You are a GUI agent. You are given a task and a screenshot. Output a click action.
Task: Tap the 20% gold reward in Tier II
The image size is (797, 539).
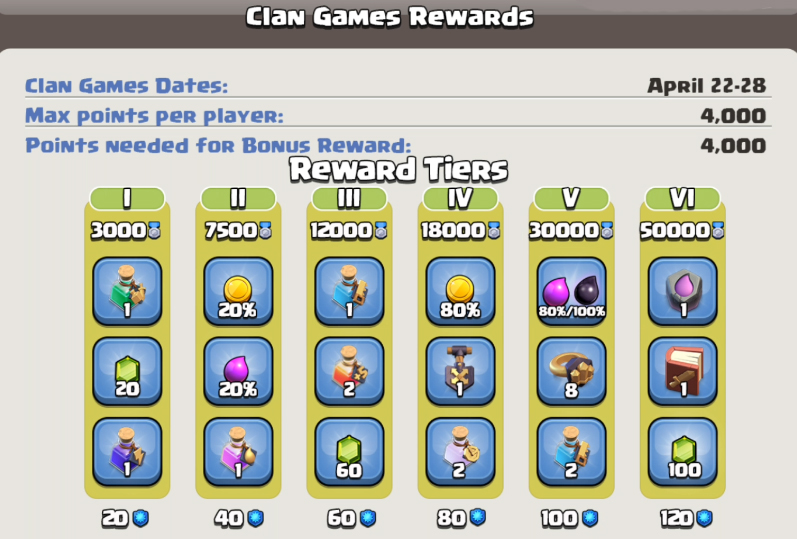pyautogui.click(x=238, y=291)
